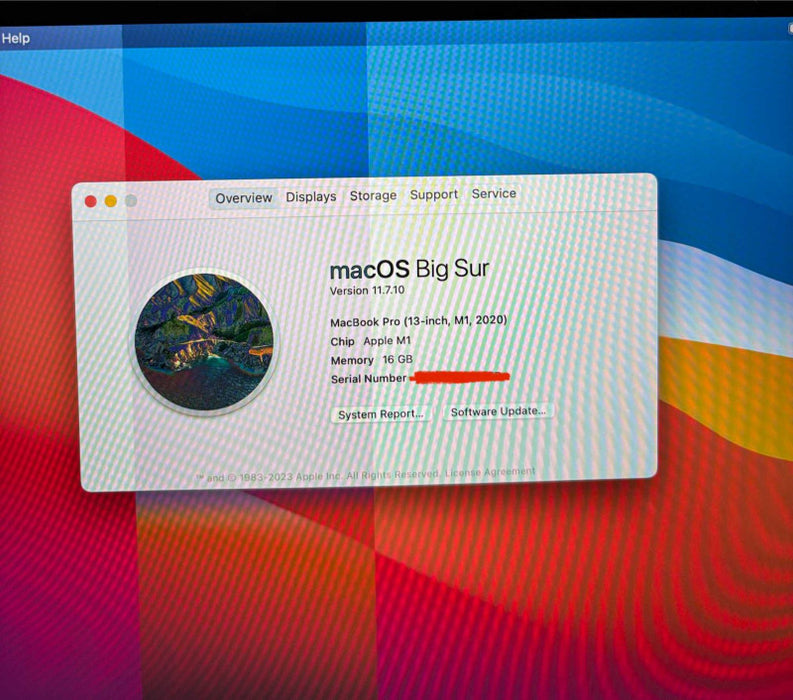Switch to the Displays tab

tap(311, 196)
